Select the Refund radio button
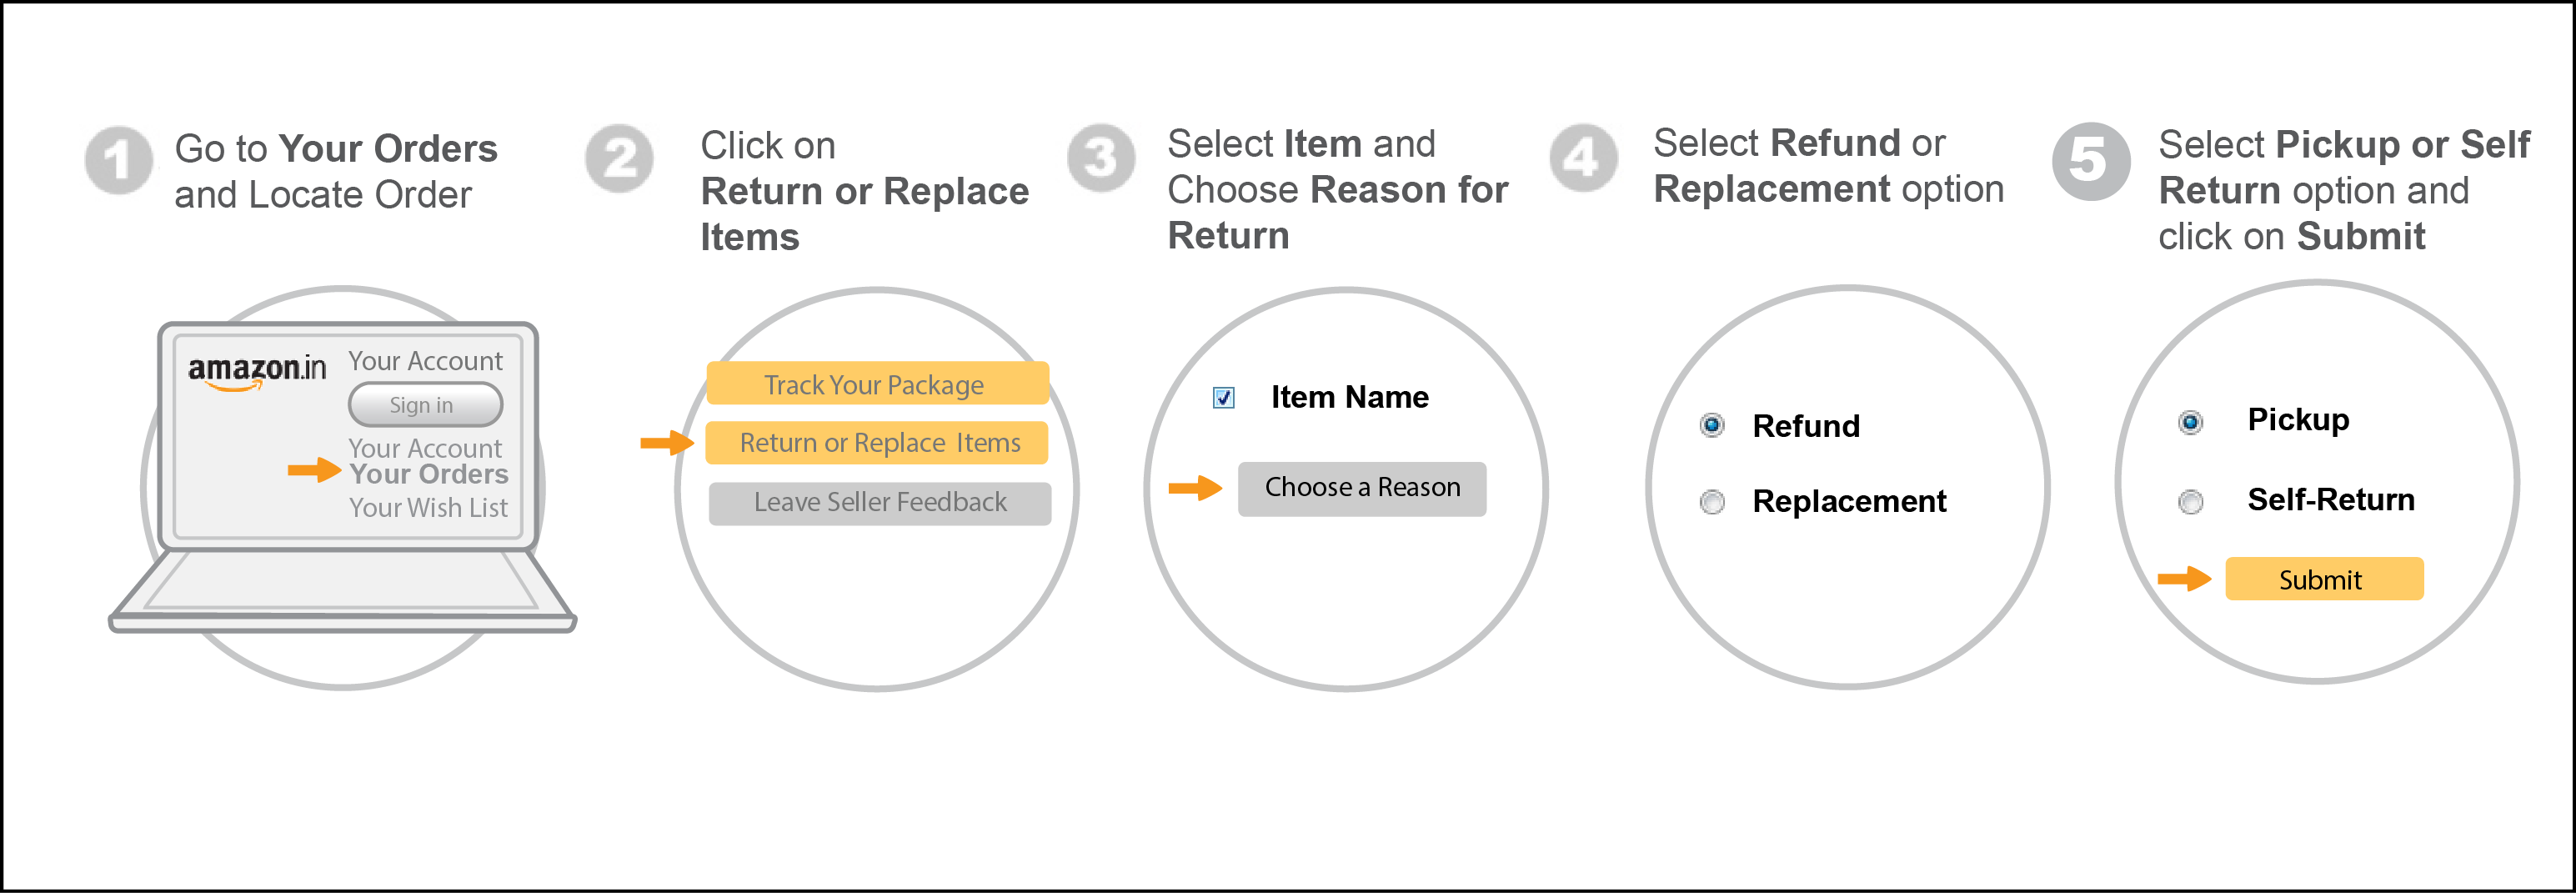 (x=1712, y=426)
